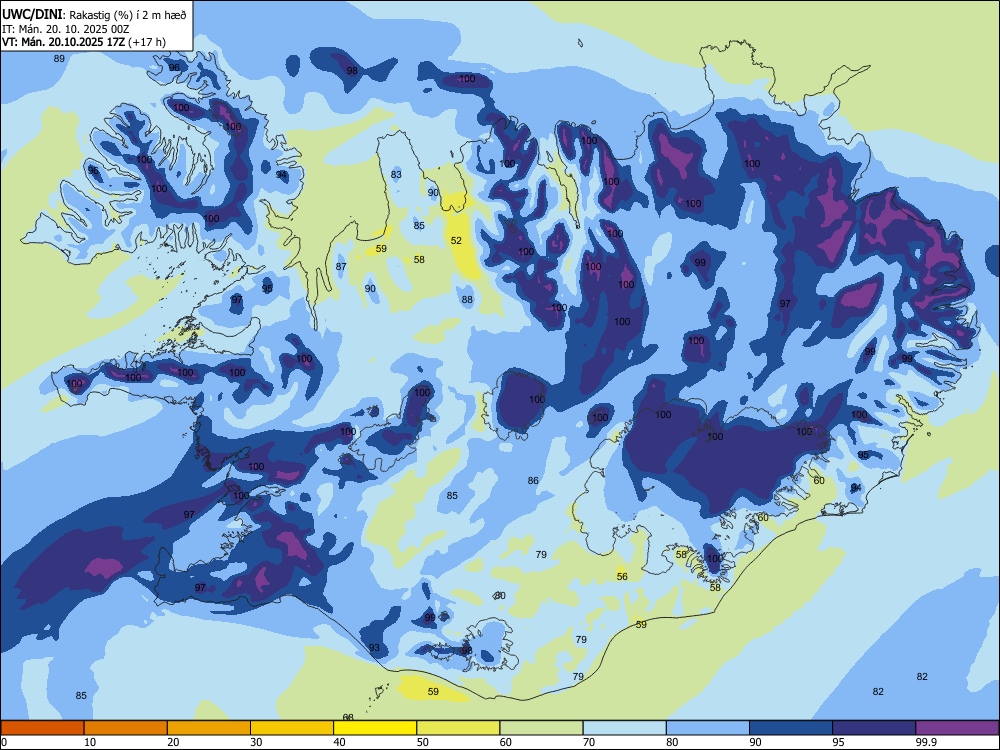The height and width of the screenshot is (750, 1000).
Task: Click the humidity value 87 on the map
Action: click(x=341, y=267)
